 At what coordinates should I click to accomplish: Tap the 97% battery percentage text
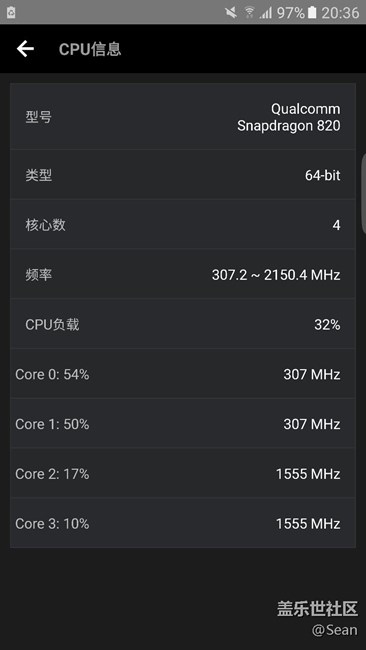(291, 13)
